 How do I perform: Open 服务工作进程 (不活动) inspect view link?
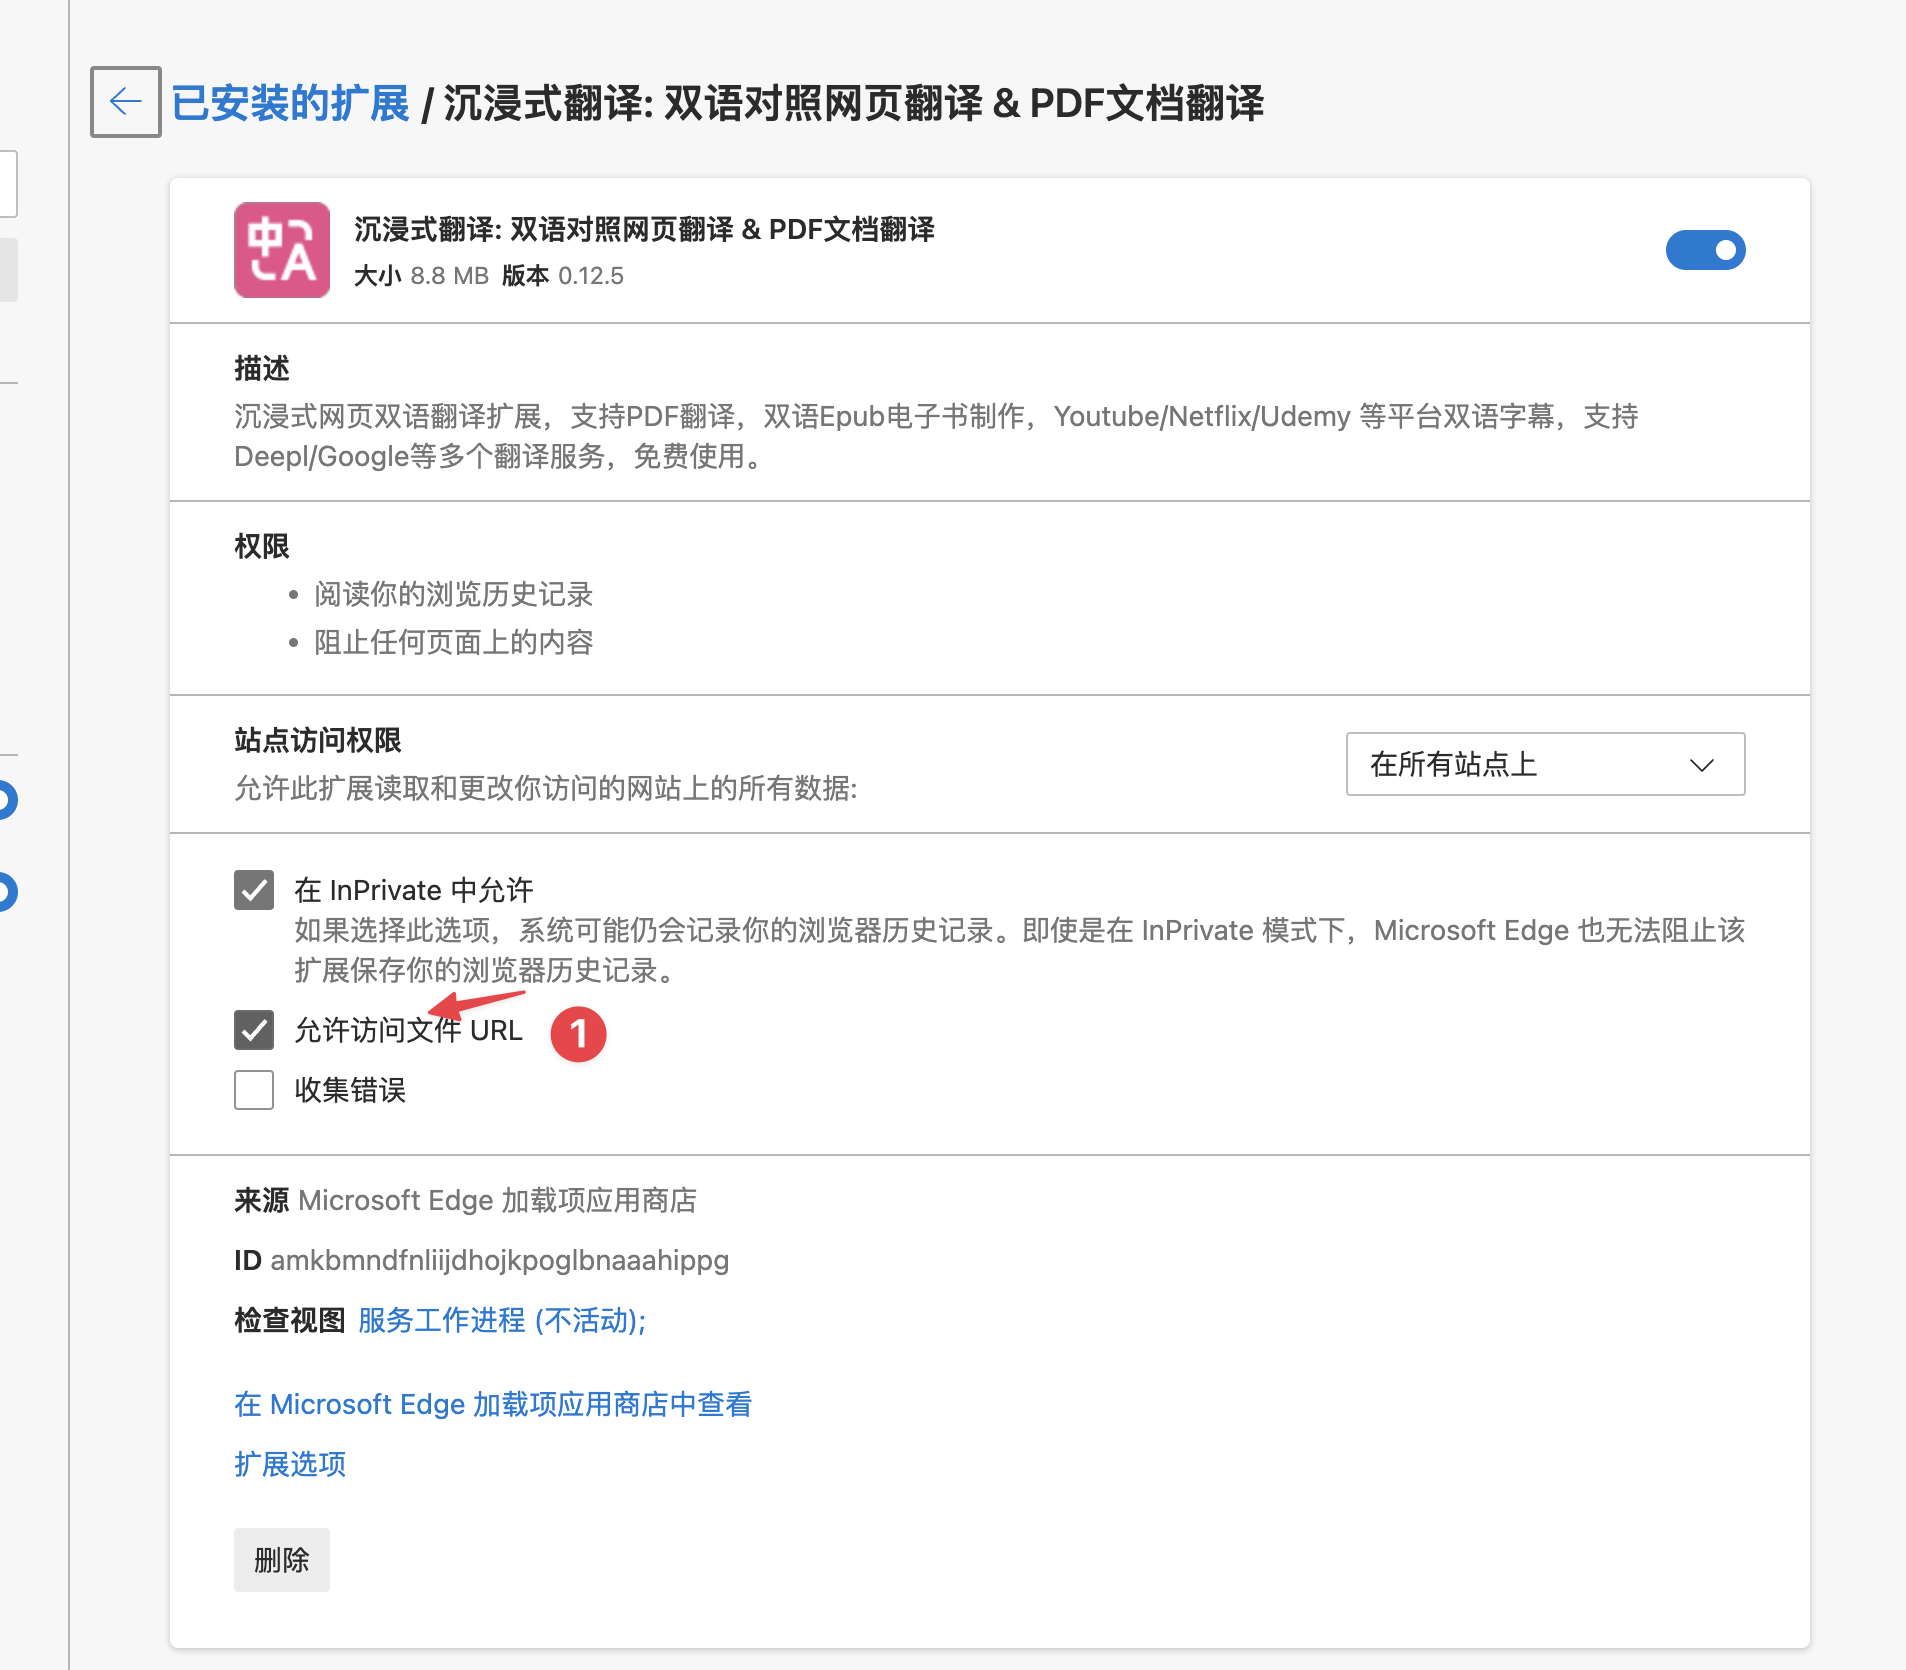click(501, 1321)
